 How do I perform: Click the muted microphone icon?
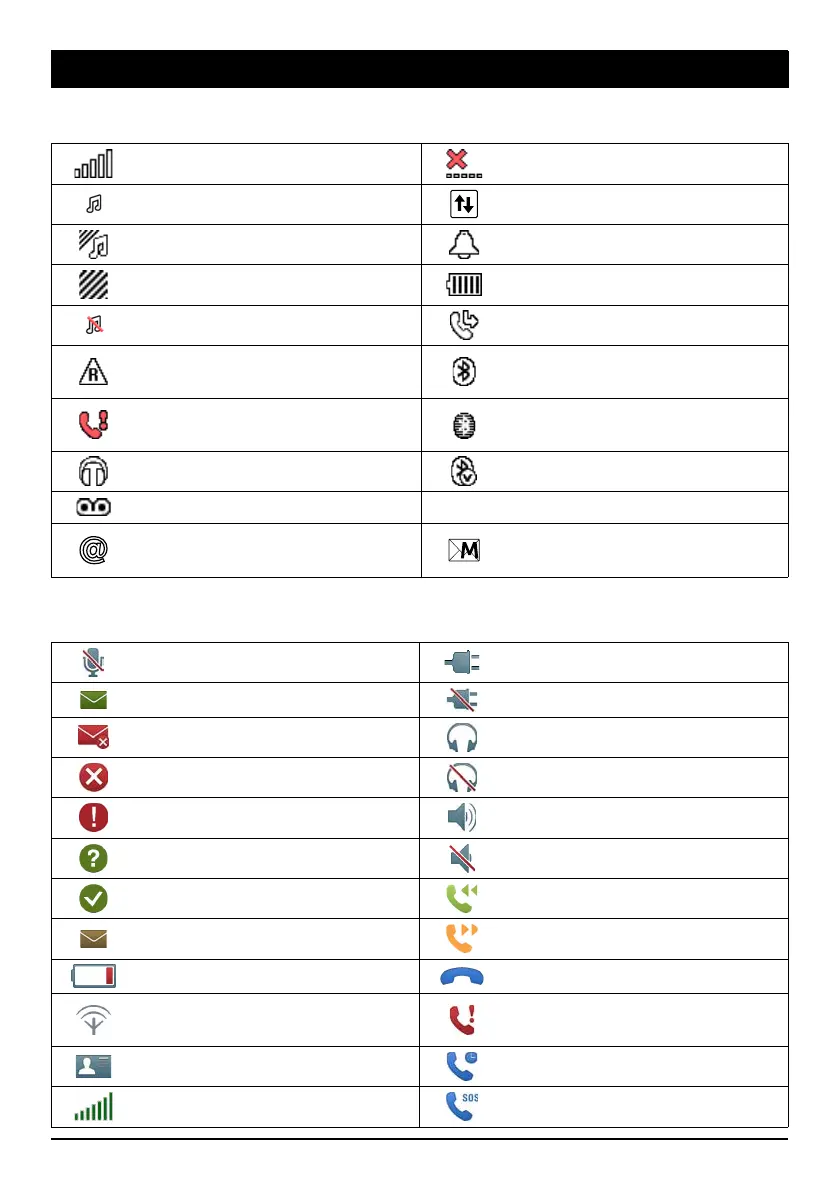pos(93,662)
